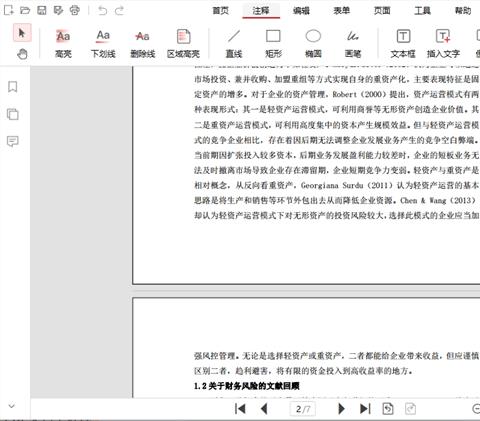The image size is (480, 421).
Task: Expand the sidebar chevron at bottom left
Action: point(12,406)
